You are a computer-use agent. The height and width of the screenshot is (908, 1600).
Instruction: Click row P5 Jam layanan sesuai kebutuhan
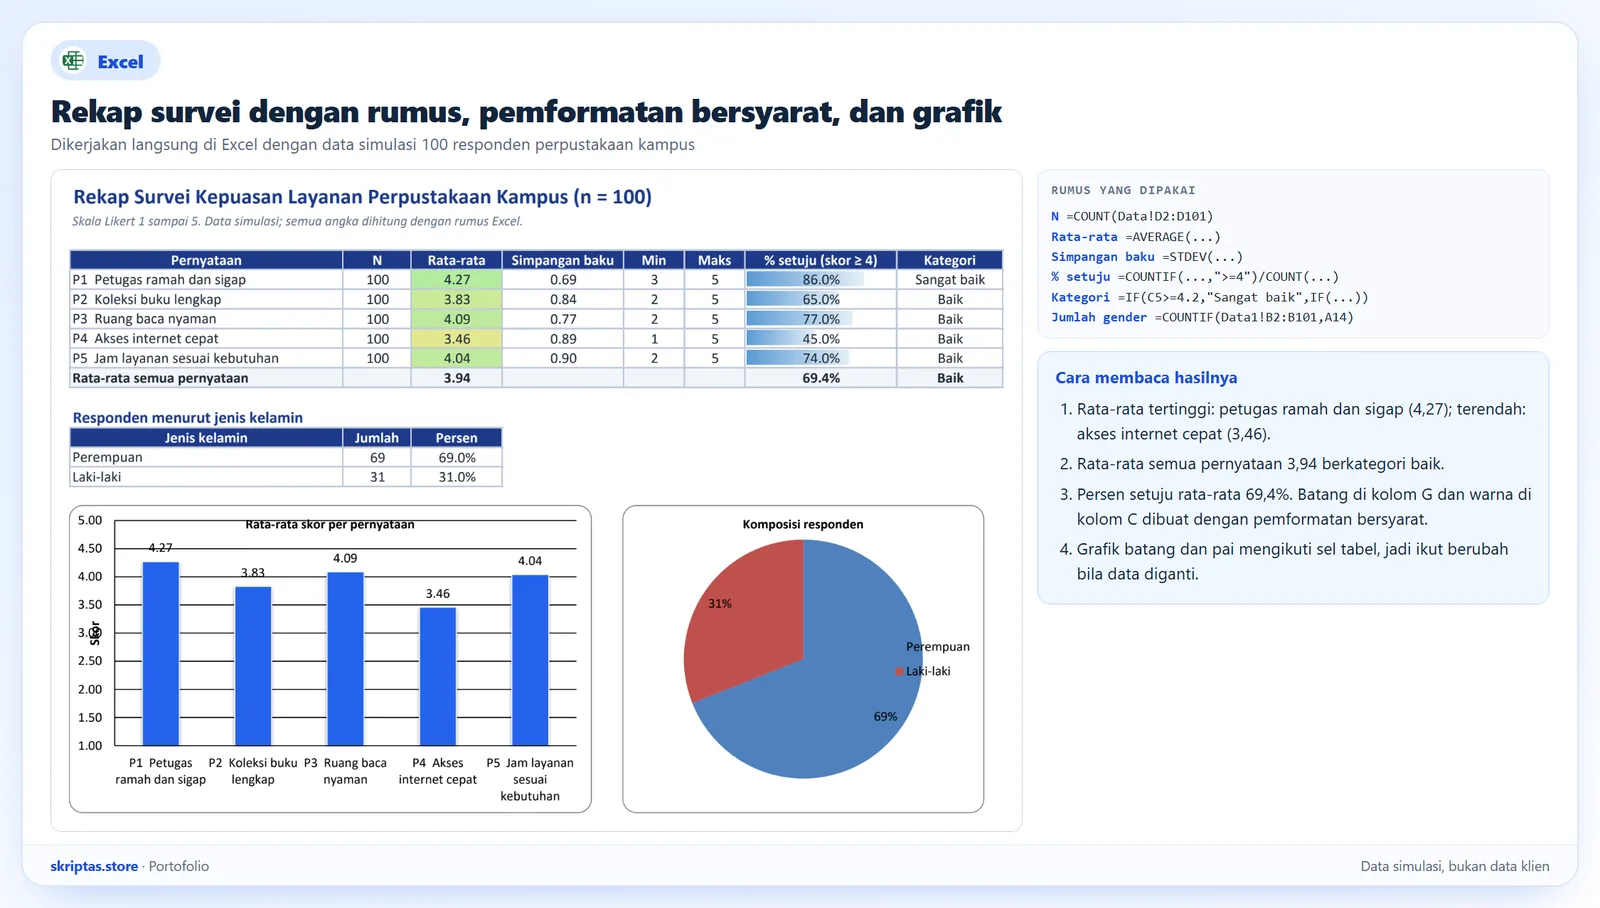point(536,358)
